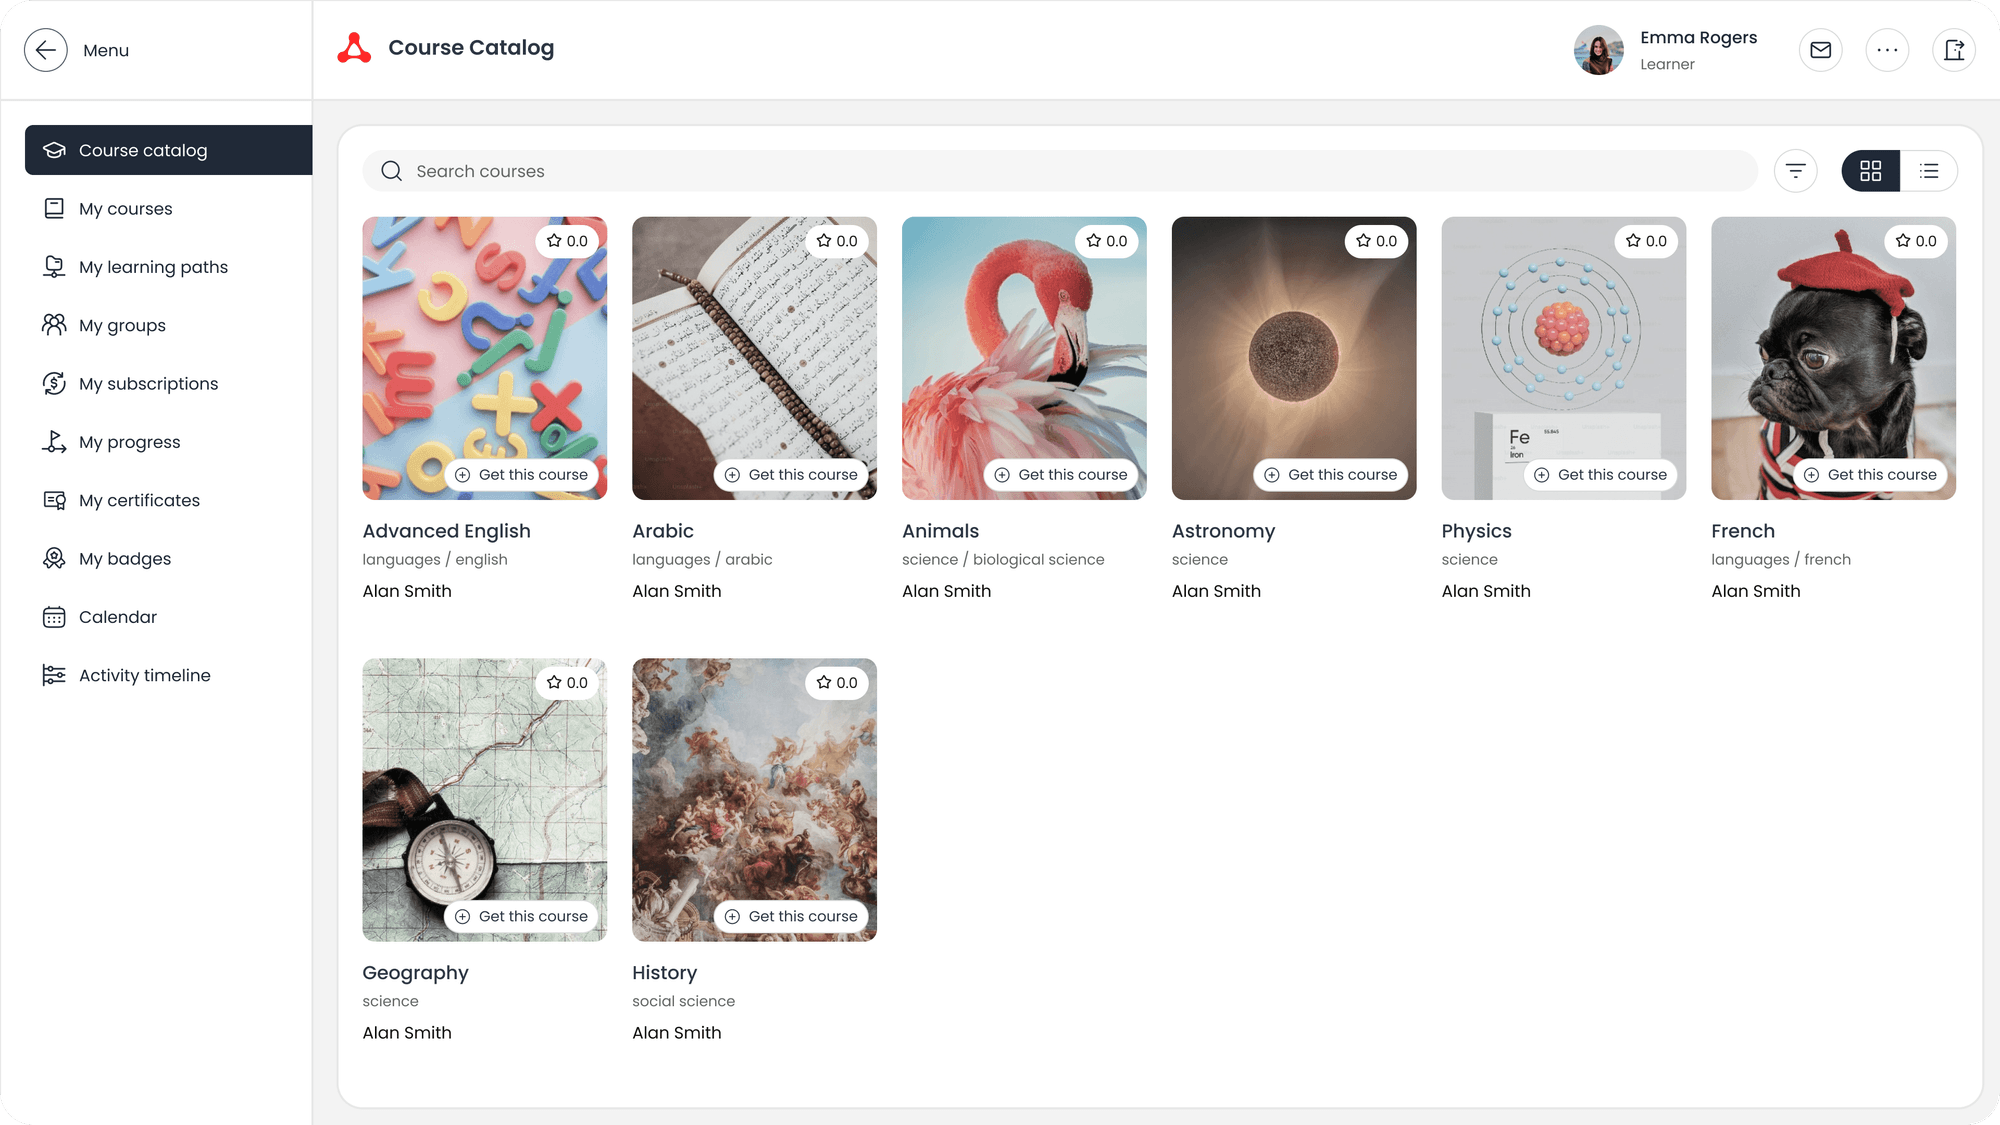Go to My badges
This screenshot has width=2000, height=1125.
click(x=125, y=558)
